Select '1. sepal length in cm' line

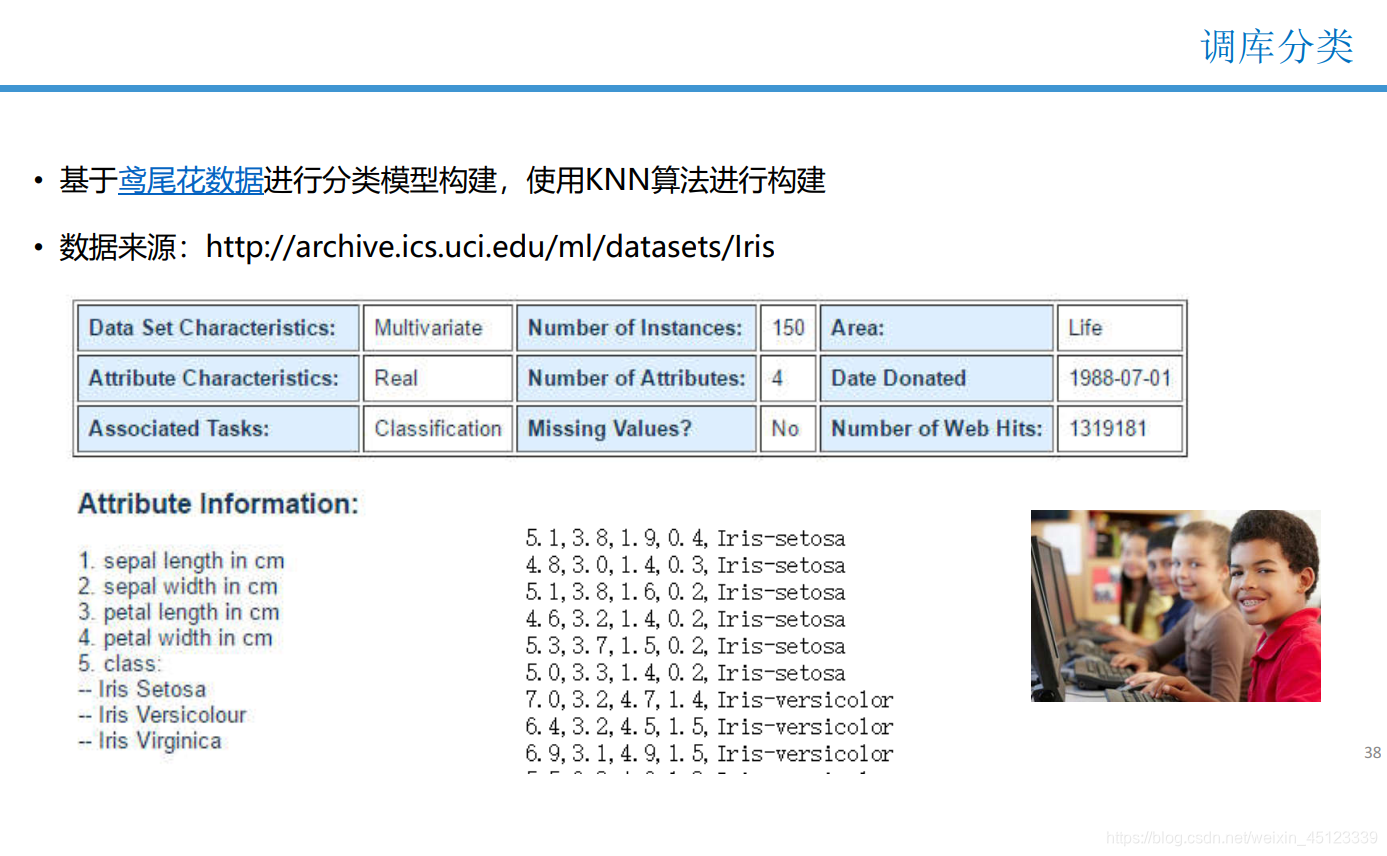(x=181, y=561)
